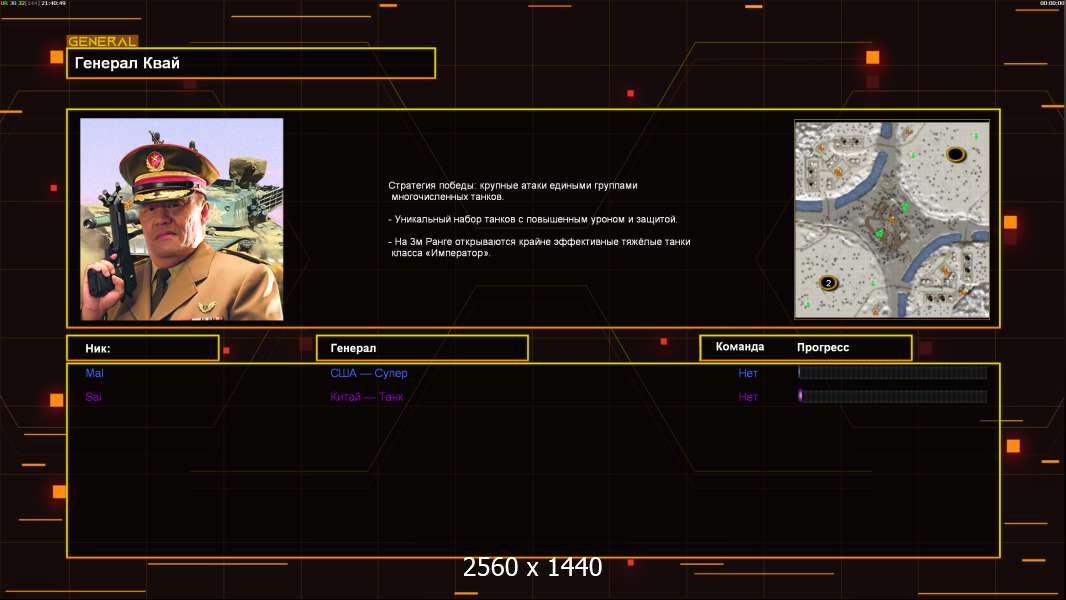
Task: Select the Генерал Квай title field
Action: point(250,63)
